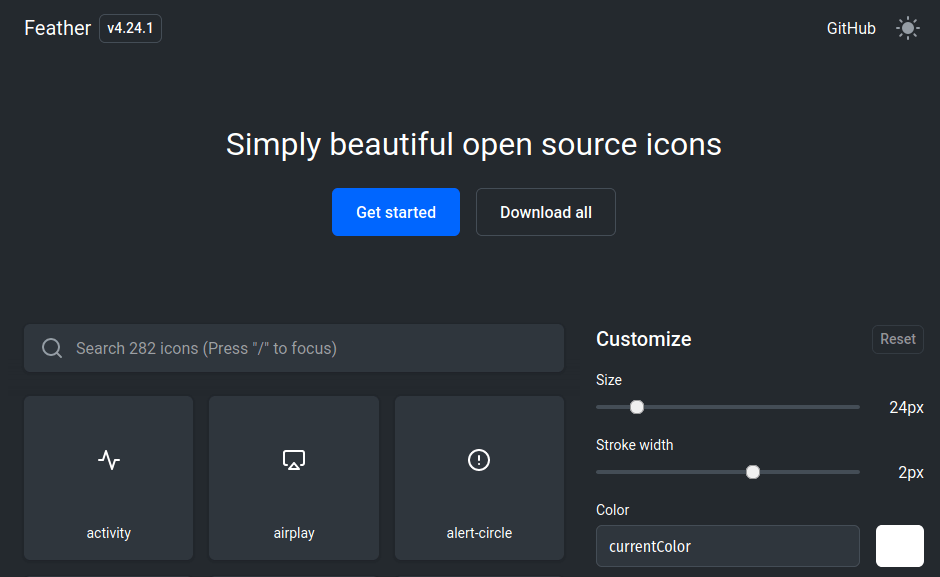Click the Download all button

point(546,212)
